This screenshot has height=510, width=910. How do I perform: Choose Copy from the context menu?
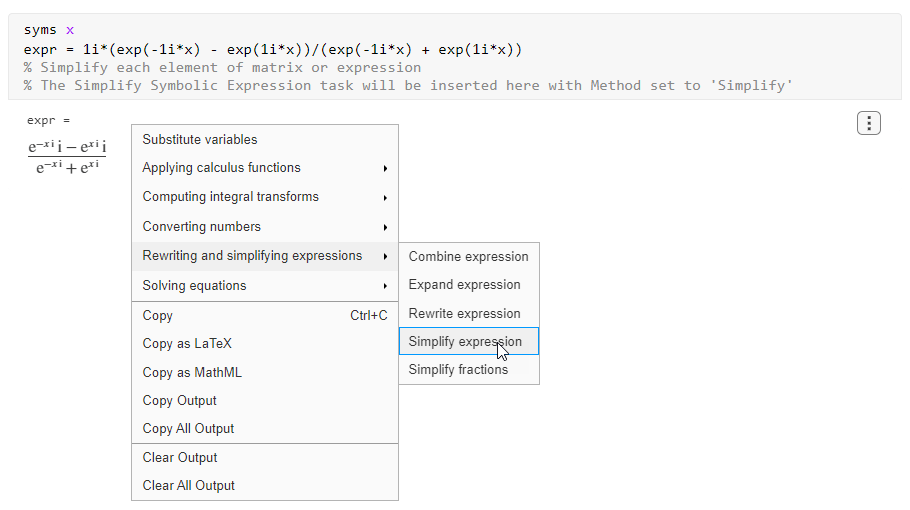[x=158, y=316]
